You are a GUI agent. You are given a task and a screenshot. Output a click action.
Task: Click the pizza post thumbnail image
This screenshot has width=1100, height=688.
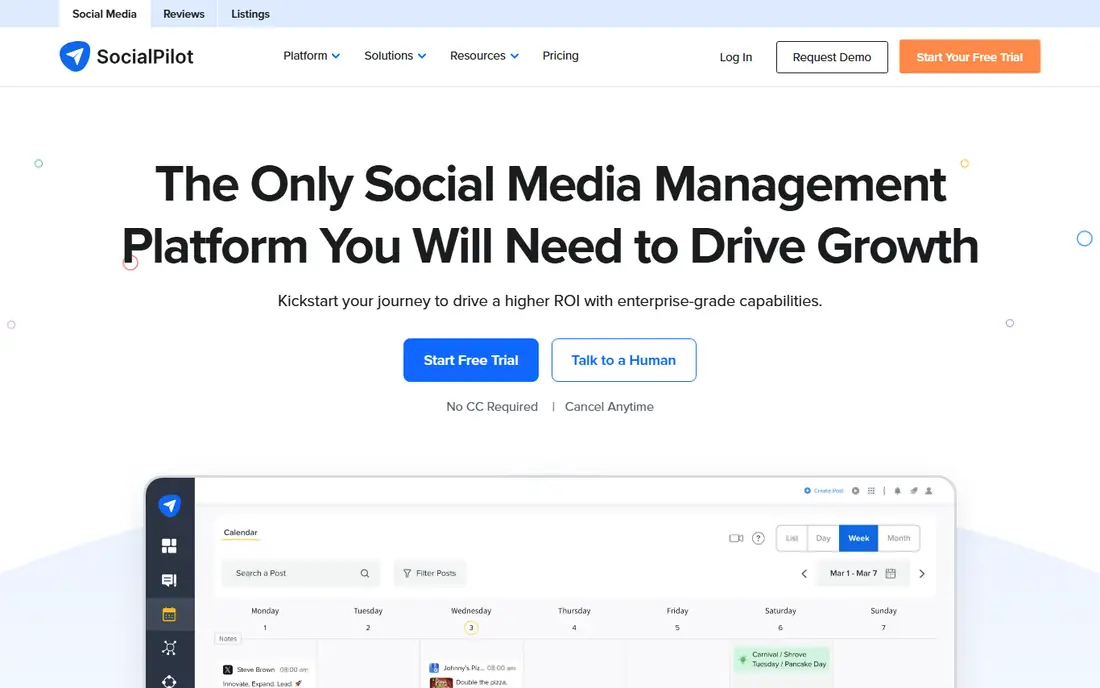click(441, 682)
